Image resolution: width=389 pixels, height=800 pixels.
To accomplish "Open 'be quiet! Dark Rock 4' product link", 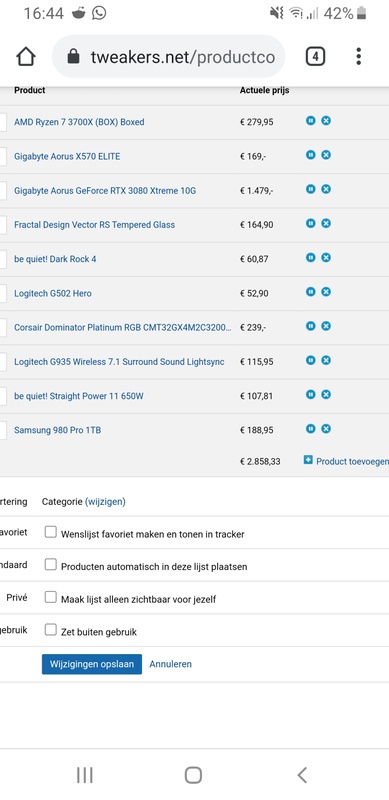I will tap(55, 259).
